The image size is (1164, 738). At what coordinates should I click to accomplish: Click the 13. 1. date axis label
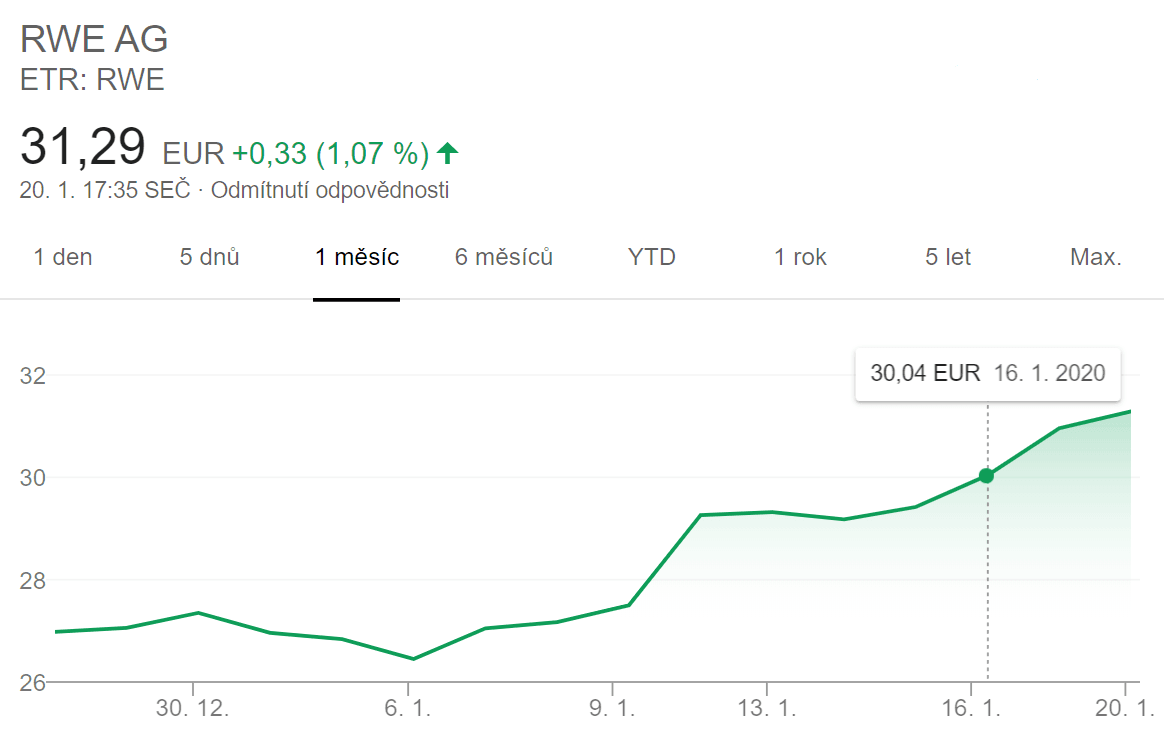point(766,709)
